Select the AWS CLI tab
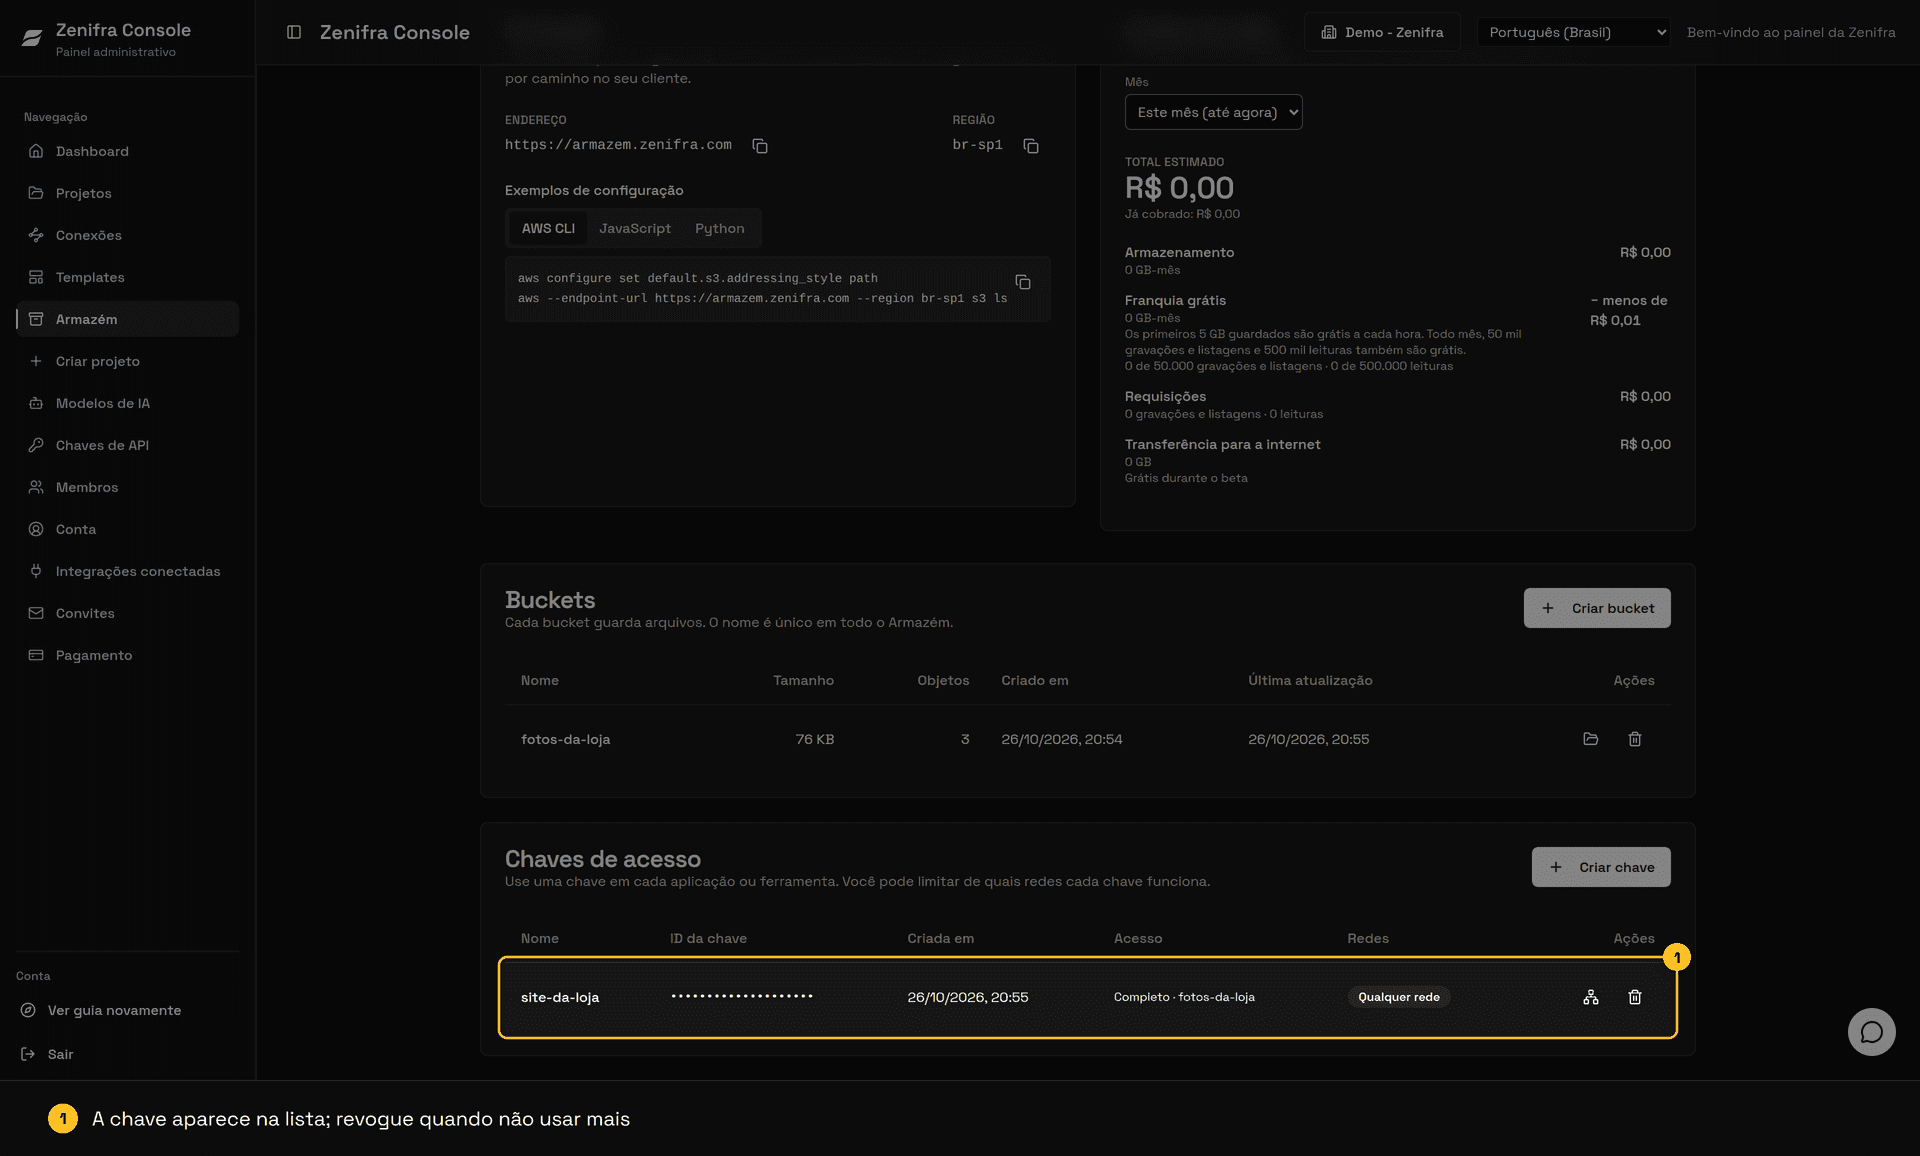 coord(548,228)
